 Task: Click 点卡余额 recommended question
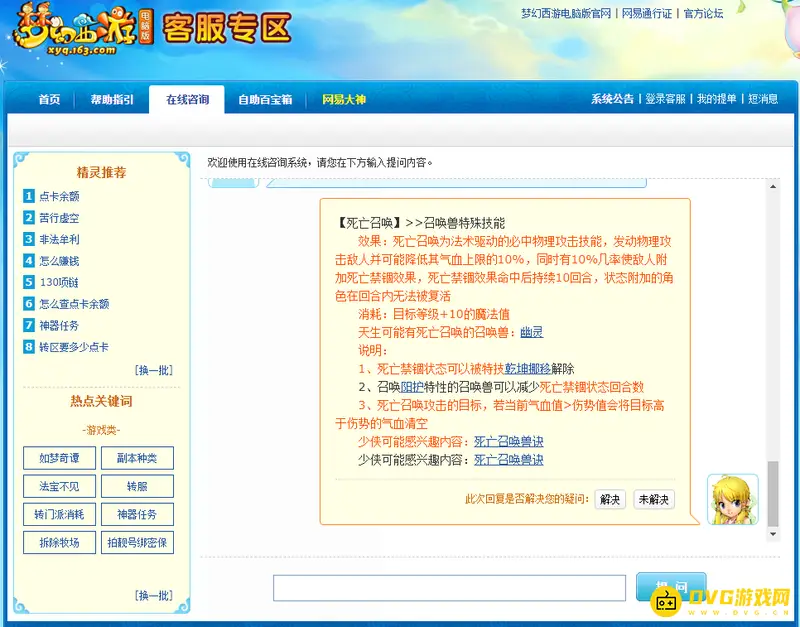tap(59, 196)
